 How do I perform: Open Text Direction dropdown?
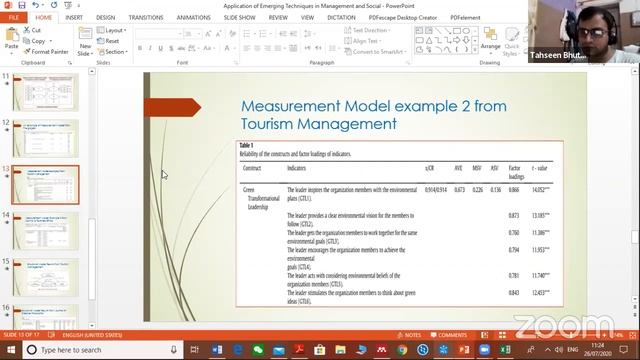(x=367, y=30)
